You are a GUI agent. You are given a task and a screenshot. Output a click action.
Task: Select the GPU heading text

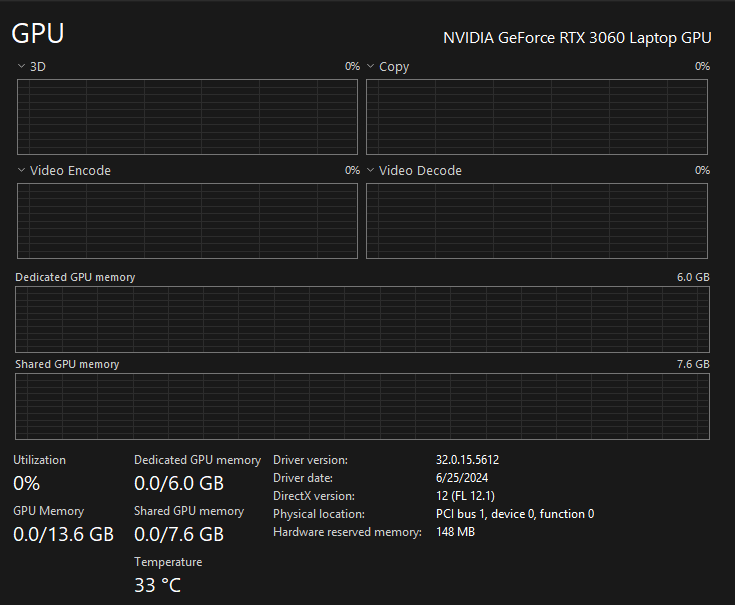click(38, 34)
